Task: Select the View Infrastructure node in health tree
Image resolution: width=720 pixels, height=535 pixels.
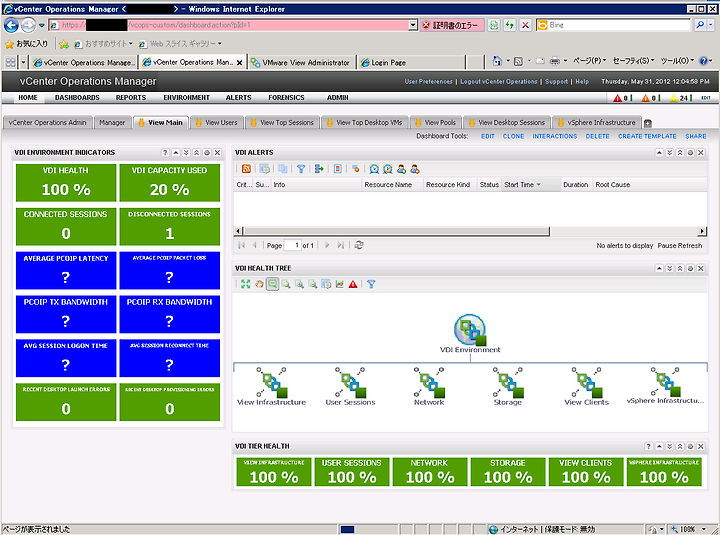Action: (271, 386)
